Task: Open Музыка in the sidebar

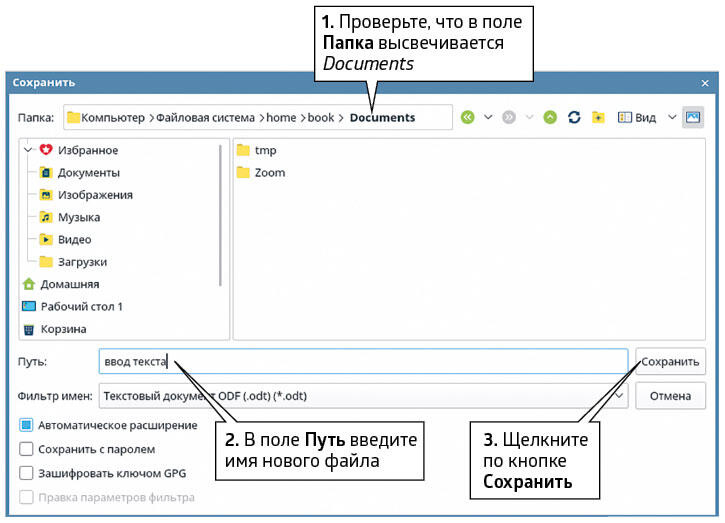Action: point(78,217)
